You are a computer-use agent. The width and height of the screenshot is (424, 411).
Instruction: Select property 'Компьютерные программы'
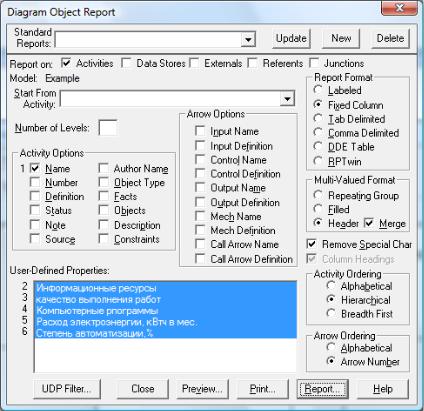(165, 310)
